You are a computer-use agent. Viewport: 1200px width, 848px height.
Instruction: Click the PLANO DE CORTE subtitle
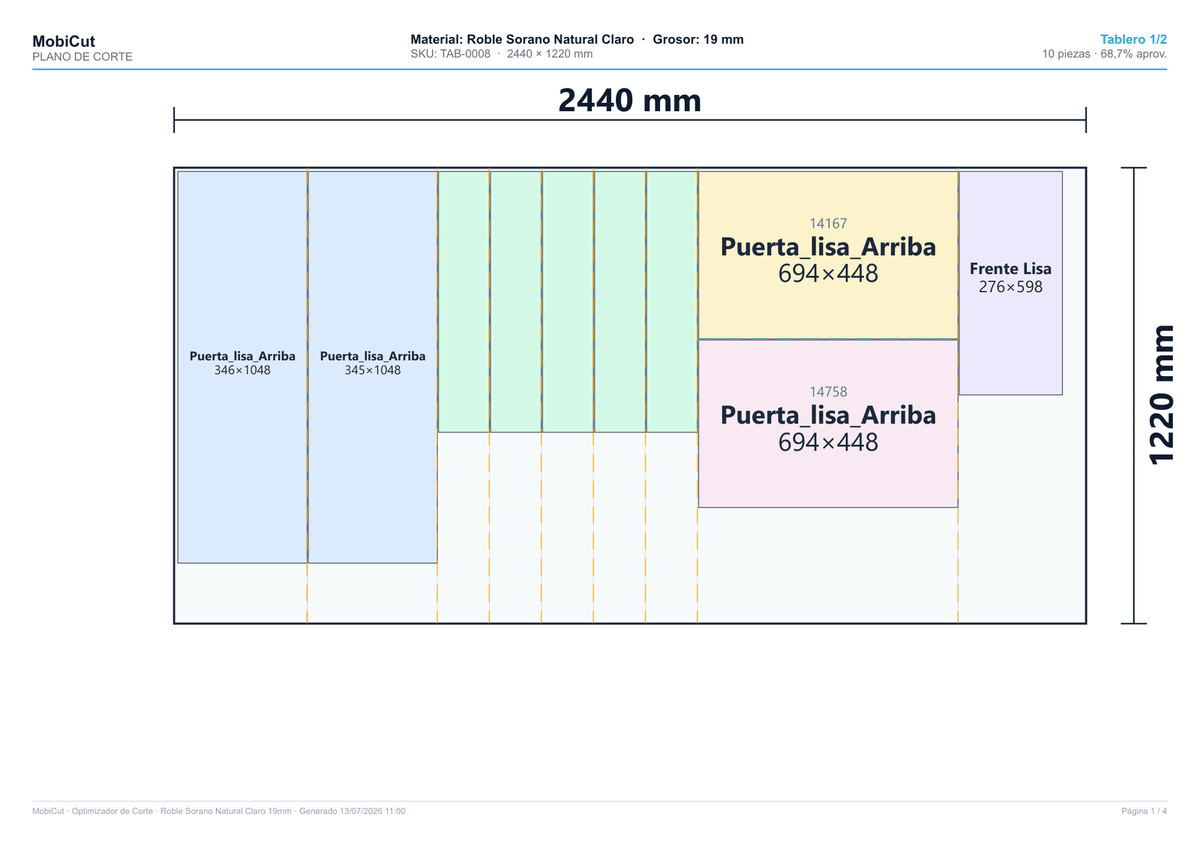82,57
